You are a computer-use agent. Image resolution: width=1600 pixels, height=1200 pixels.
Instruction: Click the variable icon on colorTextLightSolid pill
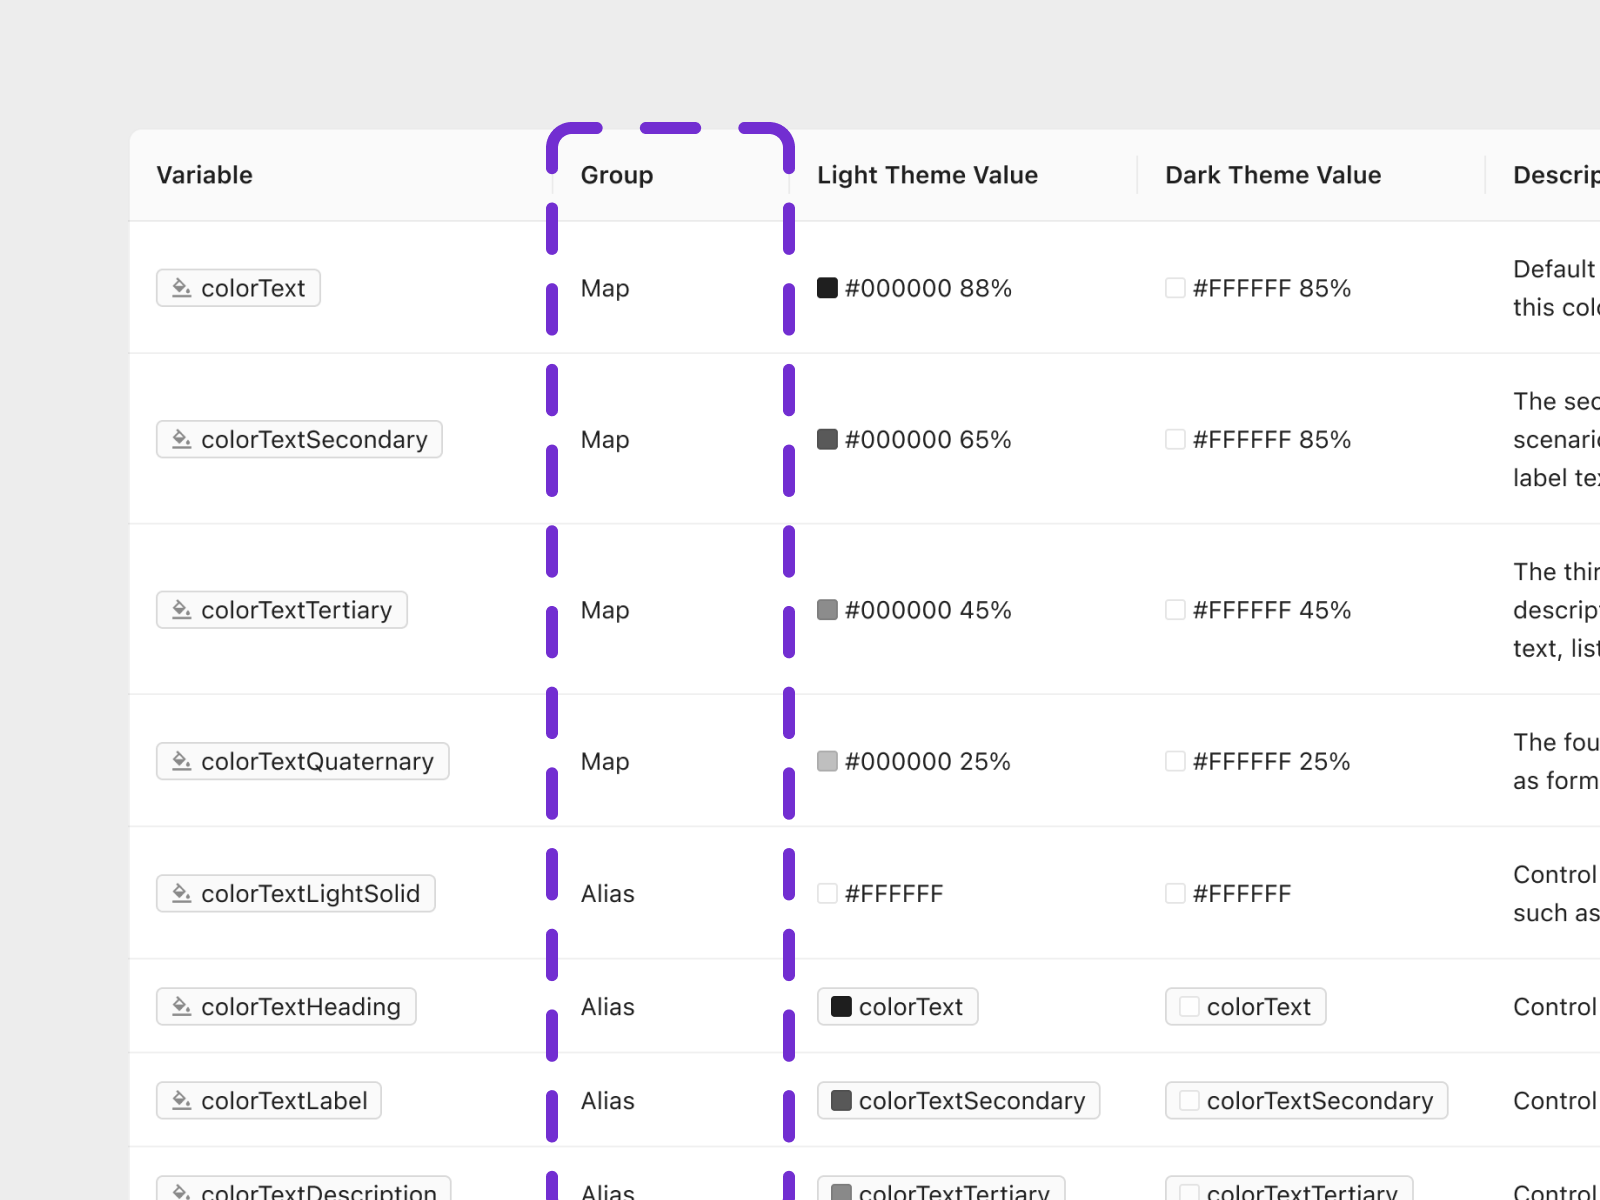tap(181, 893)
